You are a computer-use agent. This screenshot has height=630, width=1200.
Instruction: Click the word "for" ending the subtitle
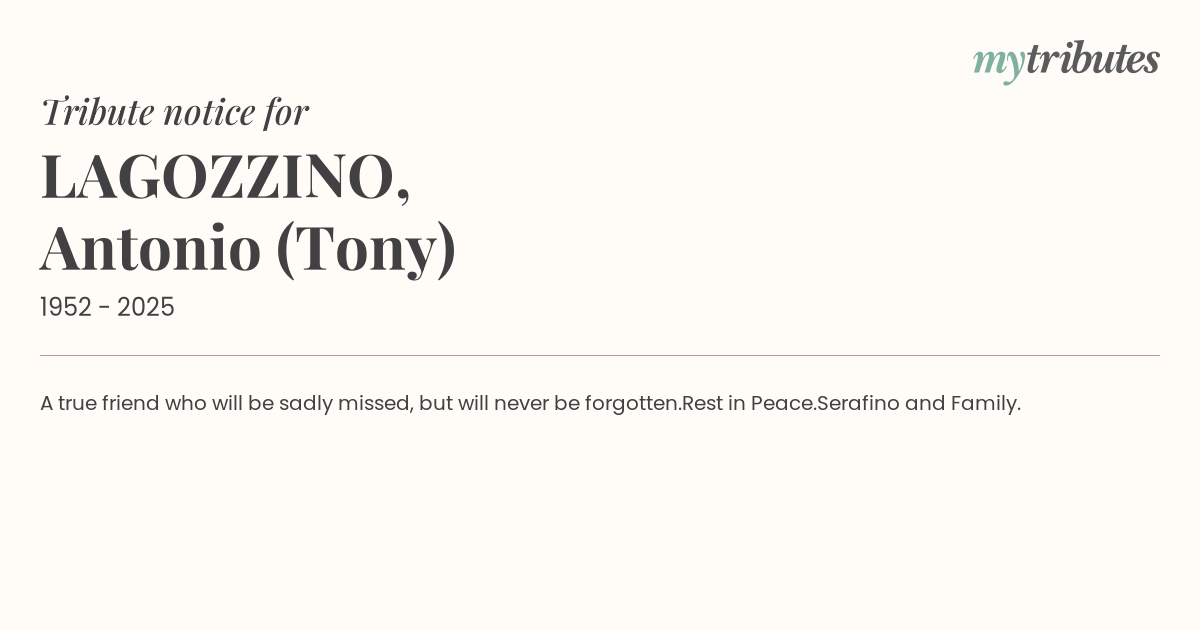click(286, 111)
